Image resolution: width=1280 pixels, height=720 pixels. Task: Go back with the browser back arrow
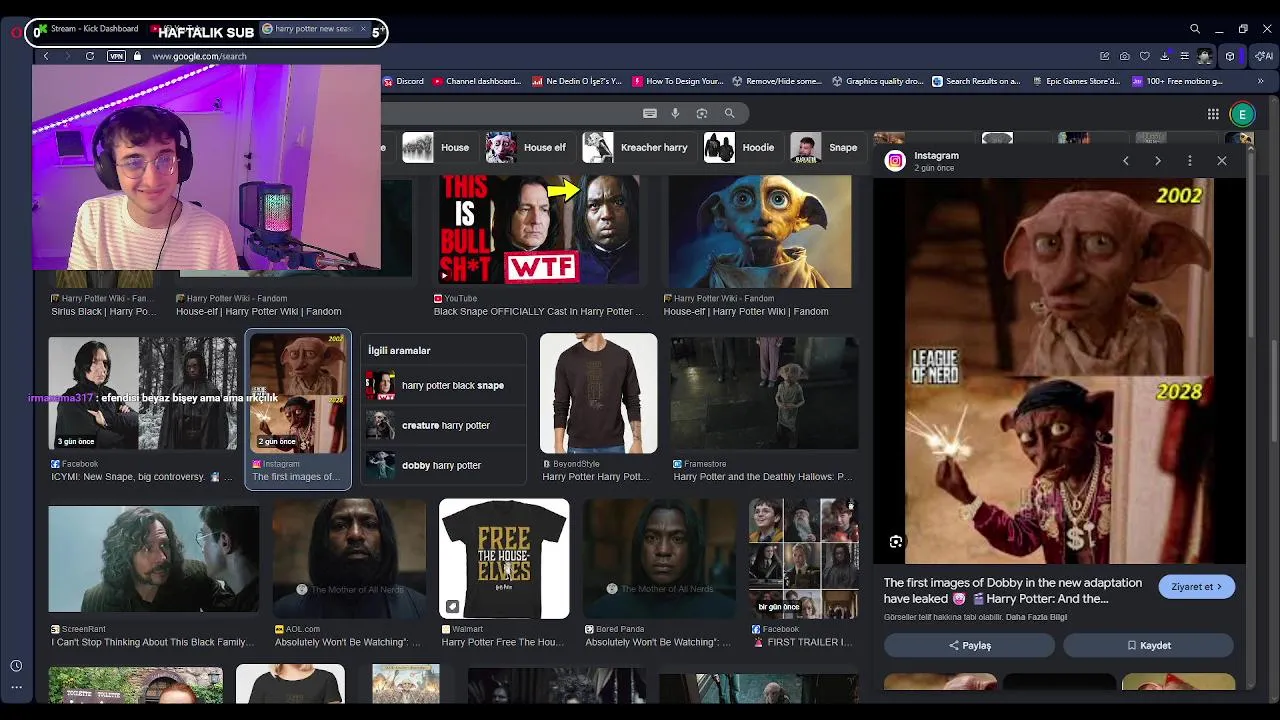(x=46, y=56)
